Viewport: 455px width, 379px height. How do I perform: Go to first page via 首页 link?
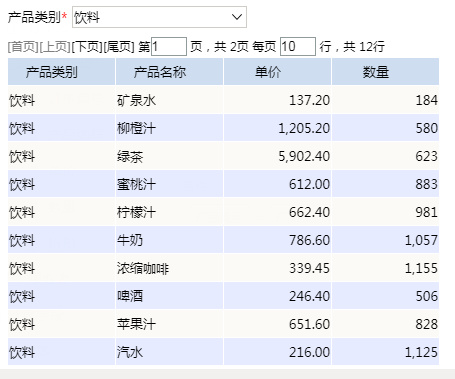(x=23, y=47)
